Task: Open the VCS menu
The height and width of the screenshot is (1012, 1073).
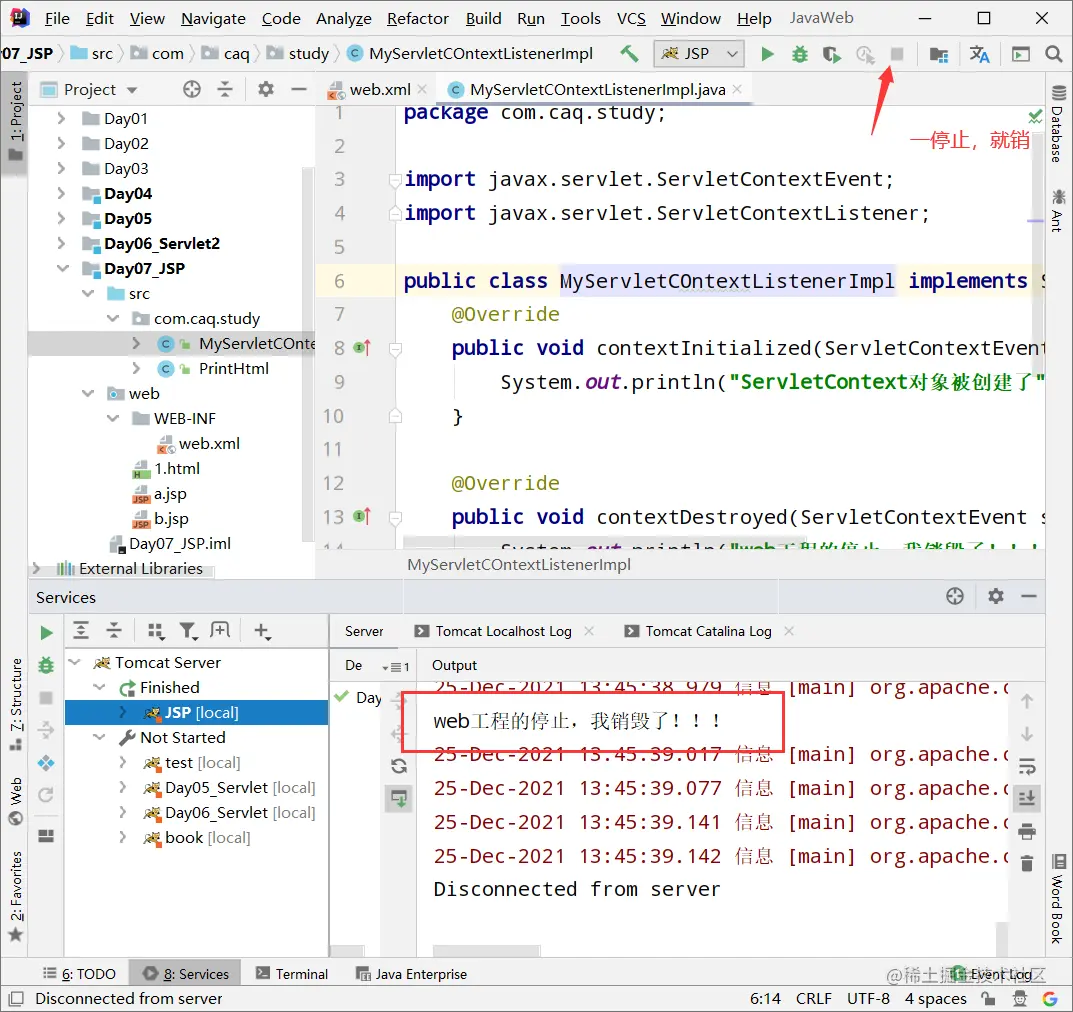Action: 631,18
